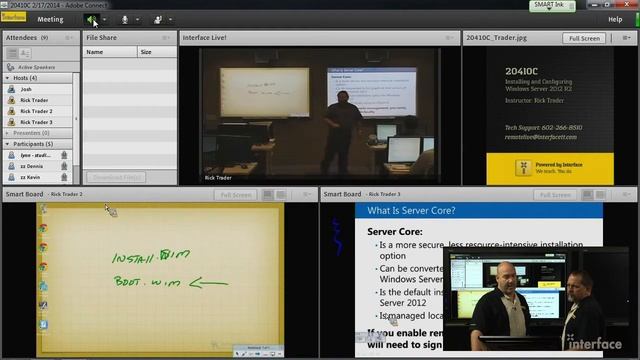This screenshot has height=360, width=640.
Task: Sort File Share by Name column
Action: [110, 52]
